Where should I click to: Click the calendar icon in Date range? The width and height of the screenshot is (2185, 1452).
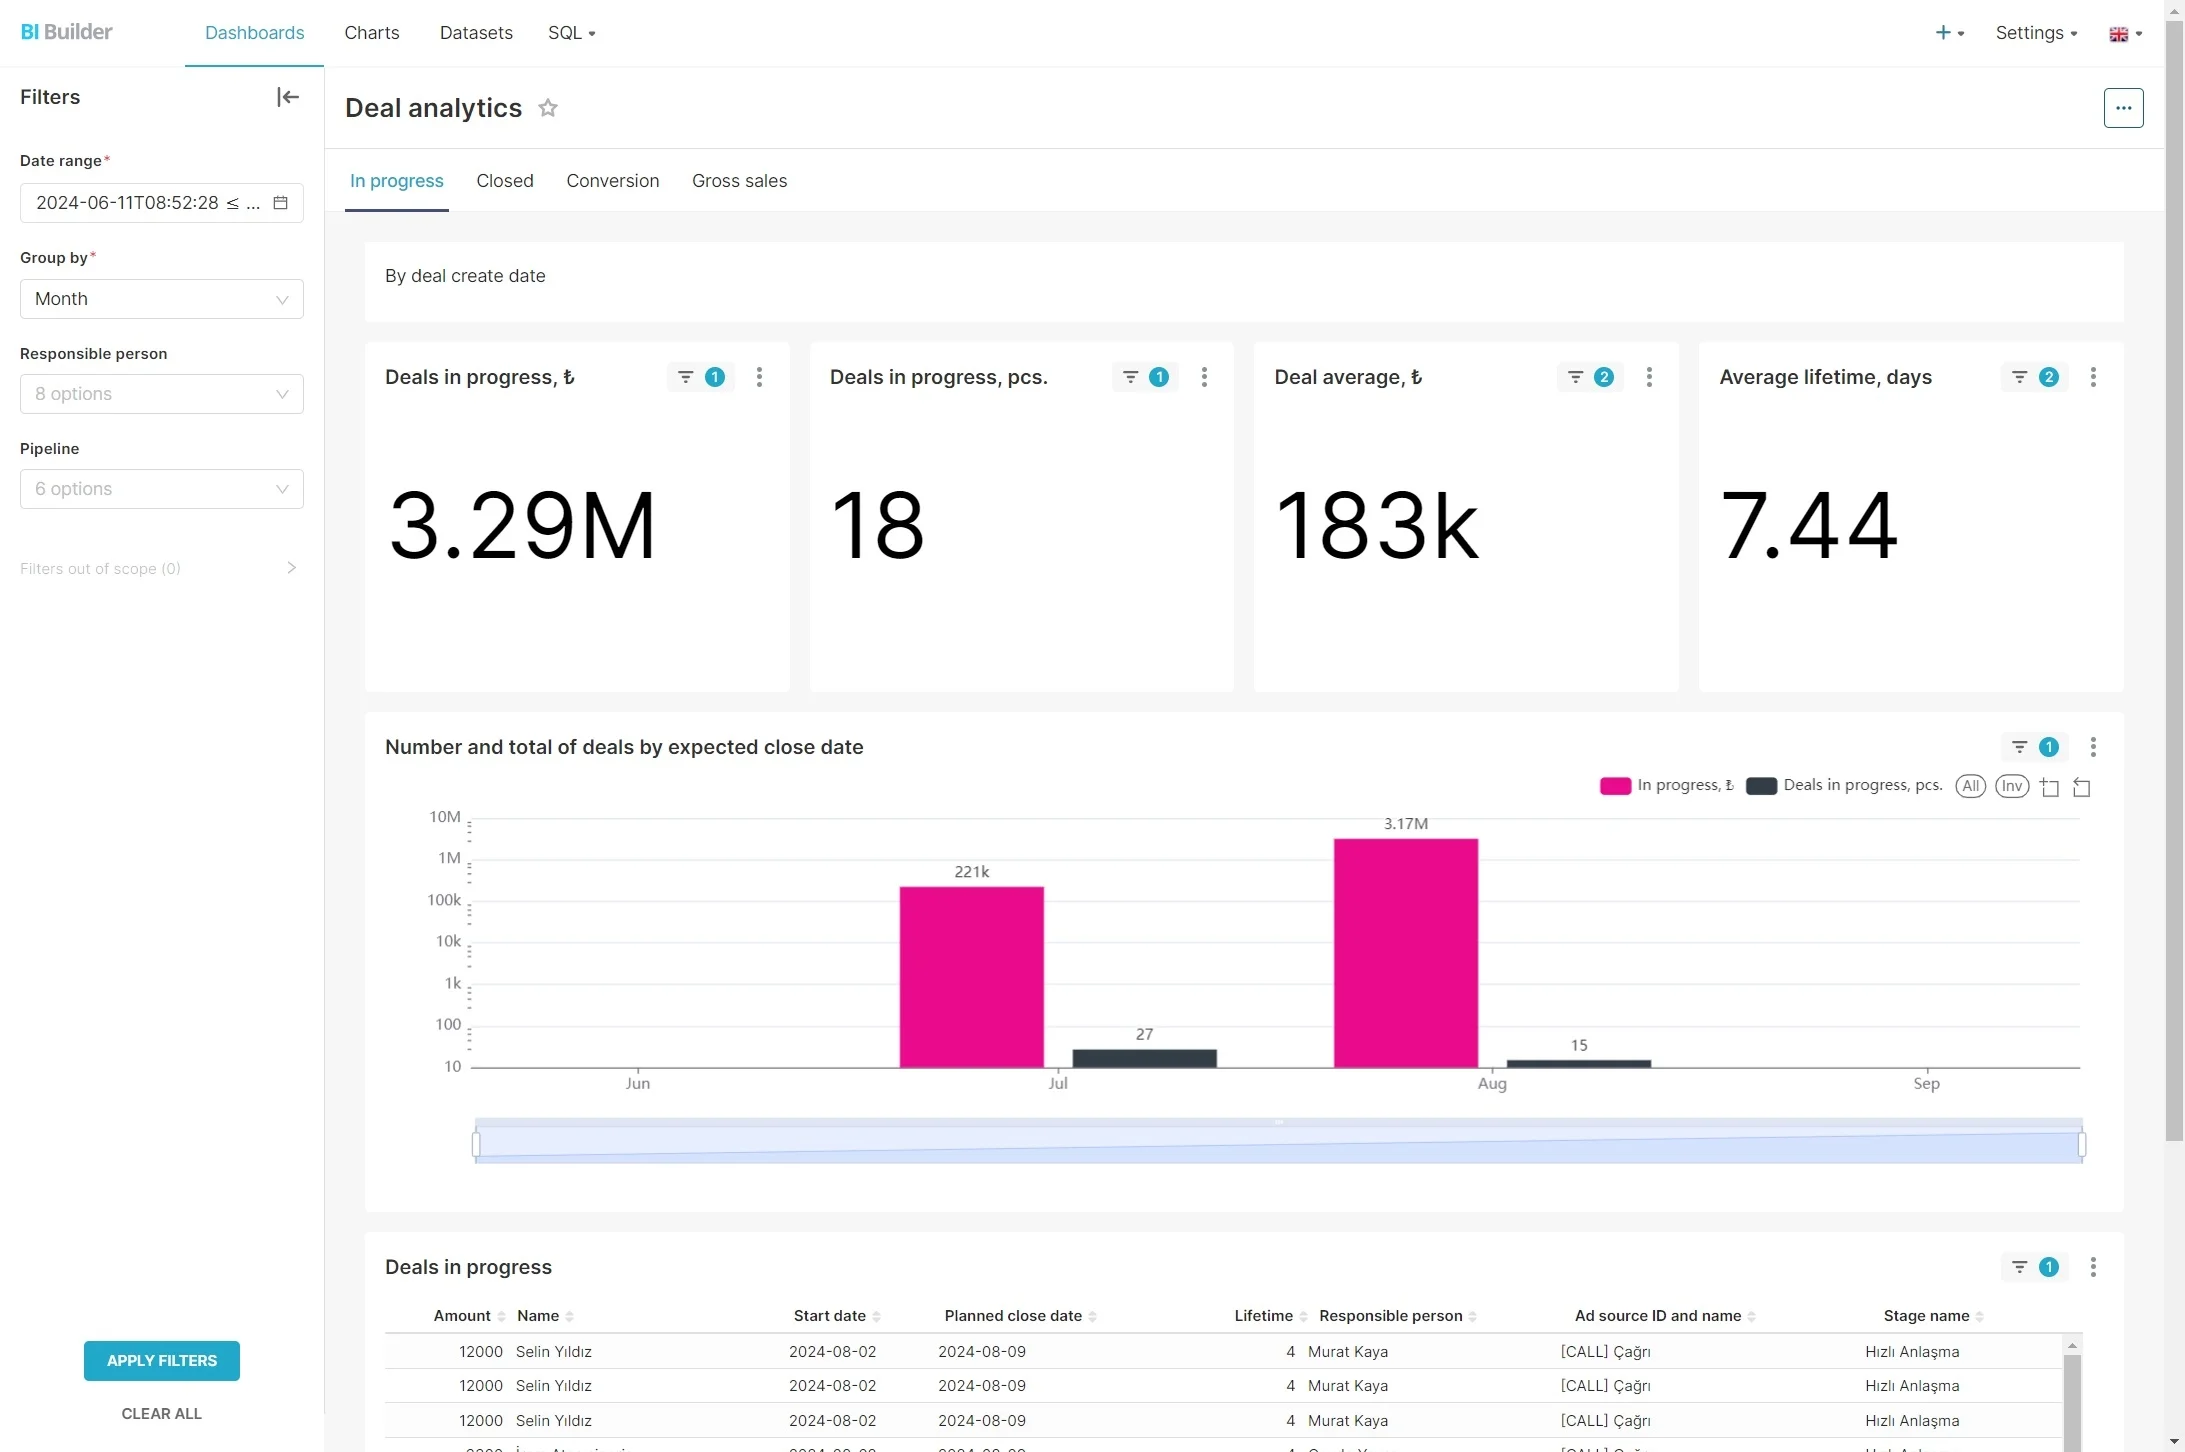coord(281,203)
